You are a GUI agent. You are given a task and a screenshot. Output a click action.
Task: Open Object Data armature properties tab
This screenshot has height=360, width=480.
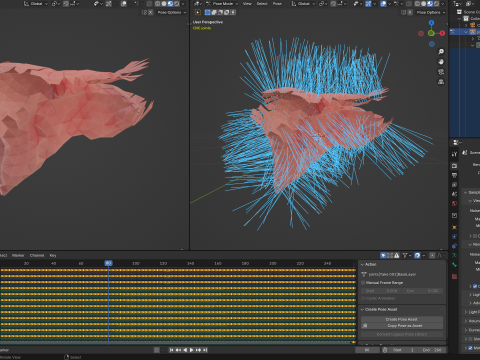pos(454,255)
